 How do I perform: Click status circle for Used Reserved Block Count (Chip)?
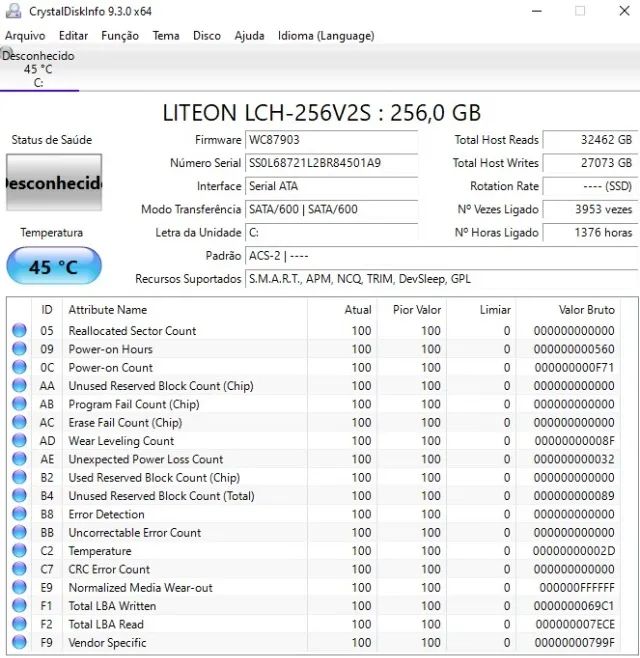pos(19,478)
